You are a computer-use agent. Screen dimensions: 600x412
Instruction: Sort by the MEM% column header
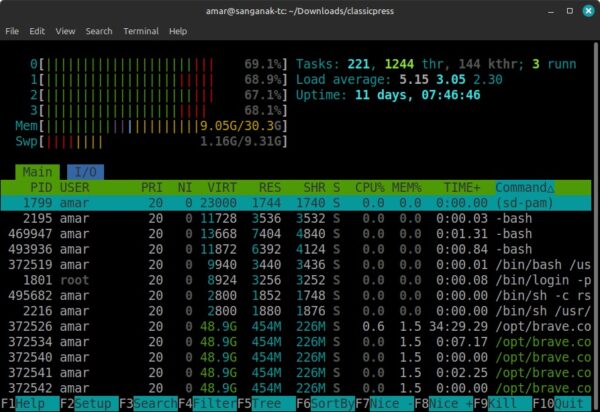(407, 187)
